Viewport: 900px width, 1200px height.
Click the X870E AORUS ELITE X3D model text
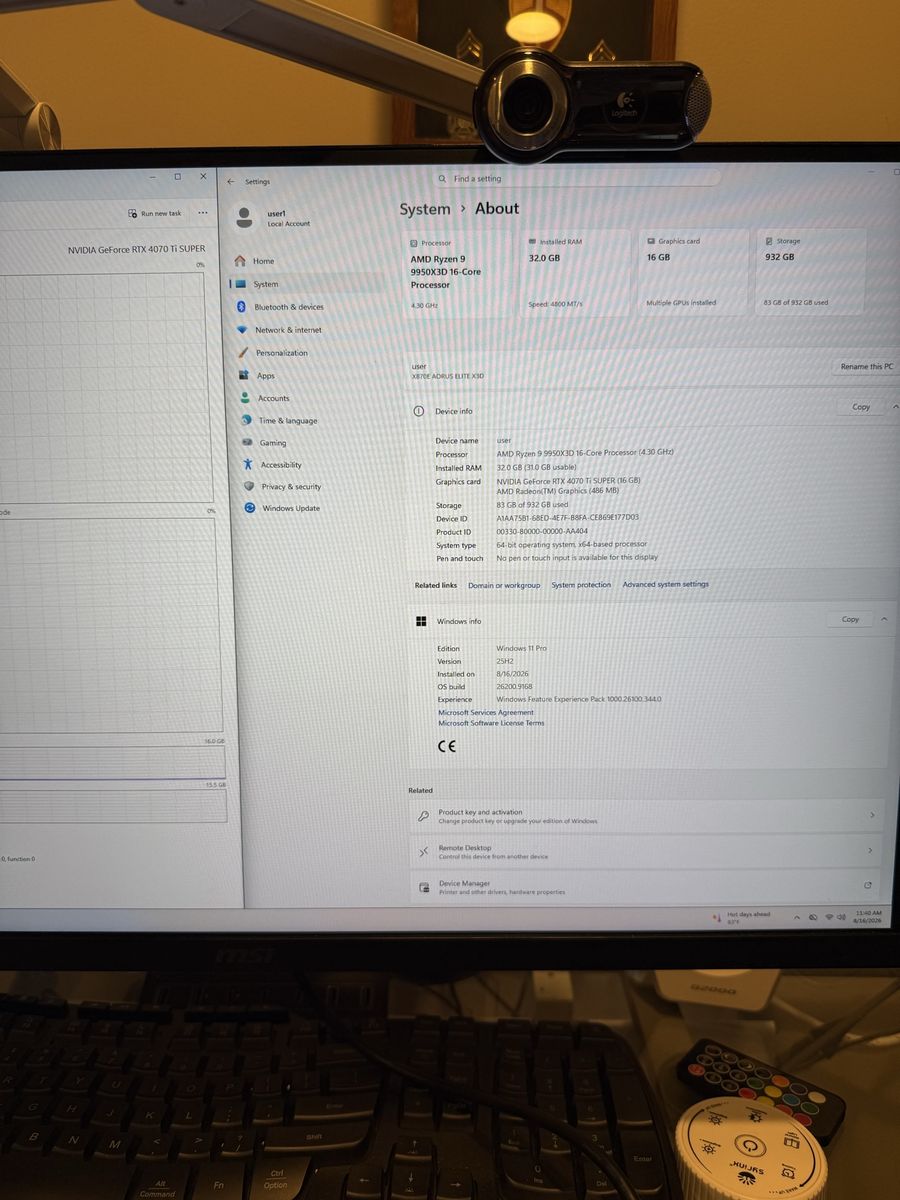click(x=447, y=376)
